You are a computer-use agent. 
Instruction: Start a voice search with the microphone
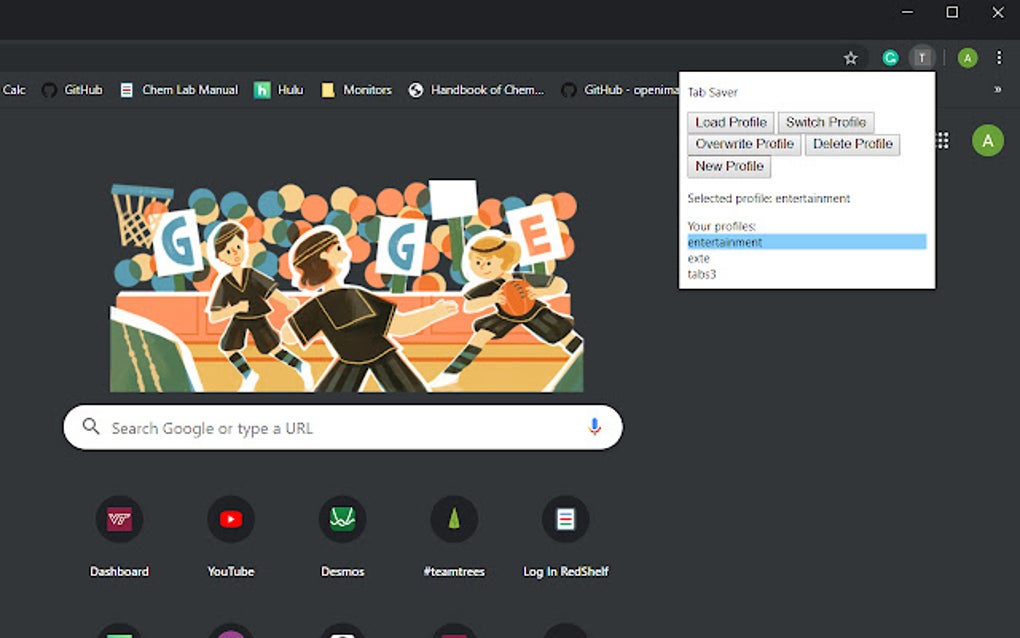(594, 426)
